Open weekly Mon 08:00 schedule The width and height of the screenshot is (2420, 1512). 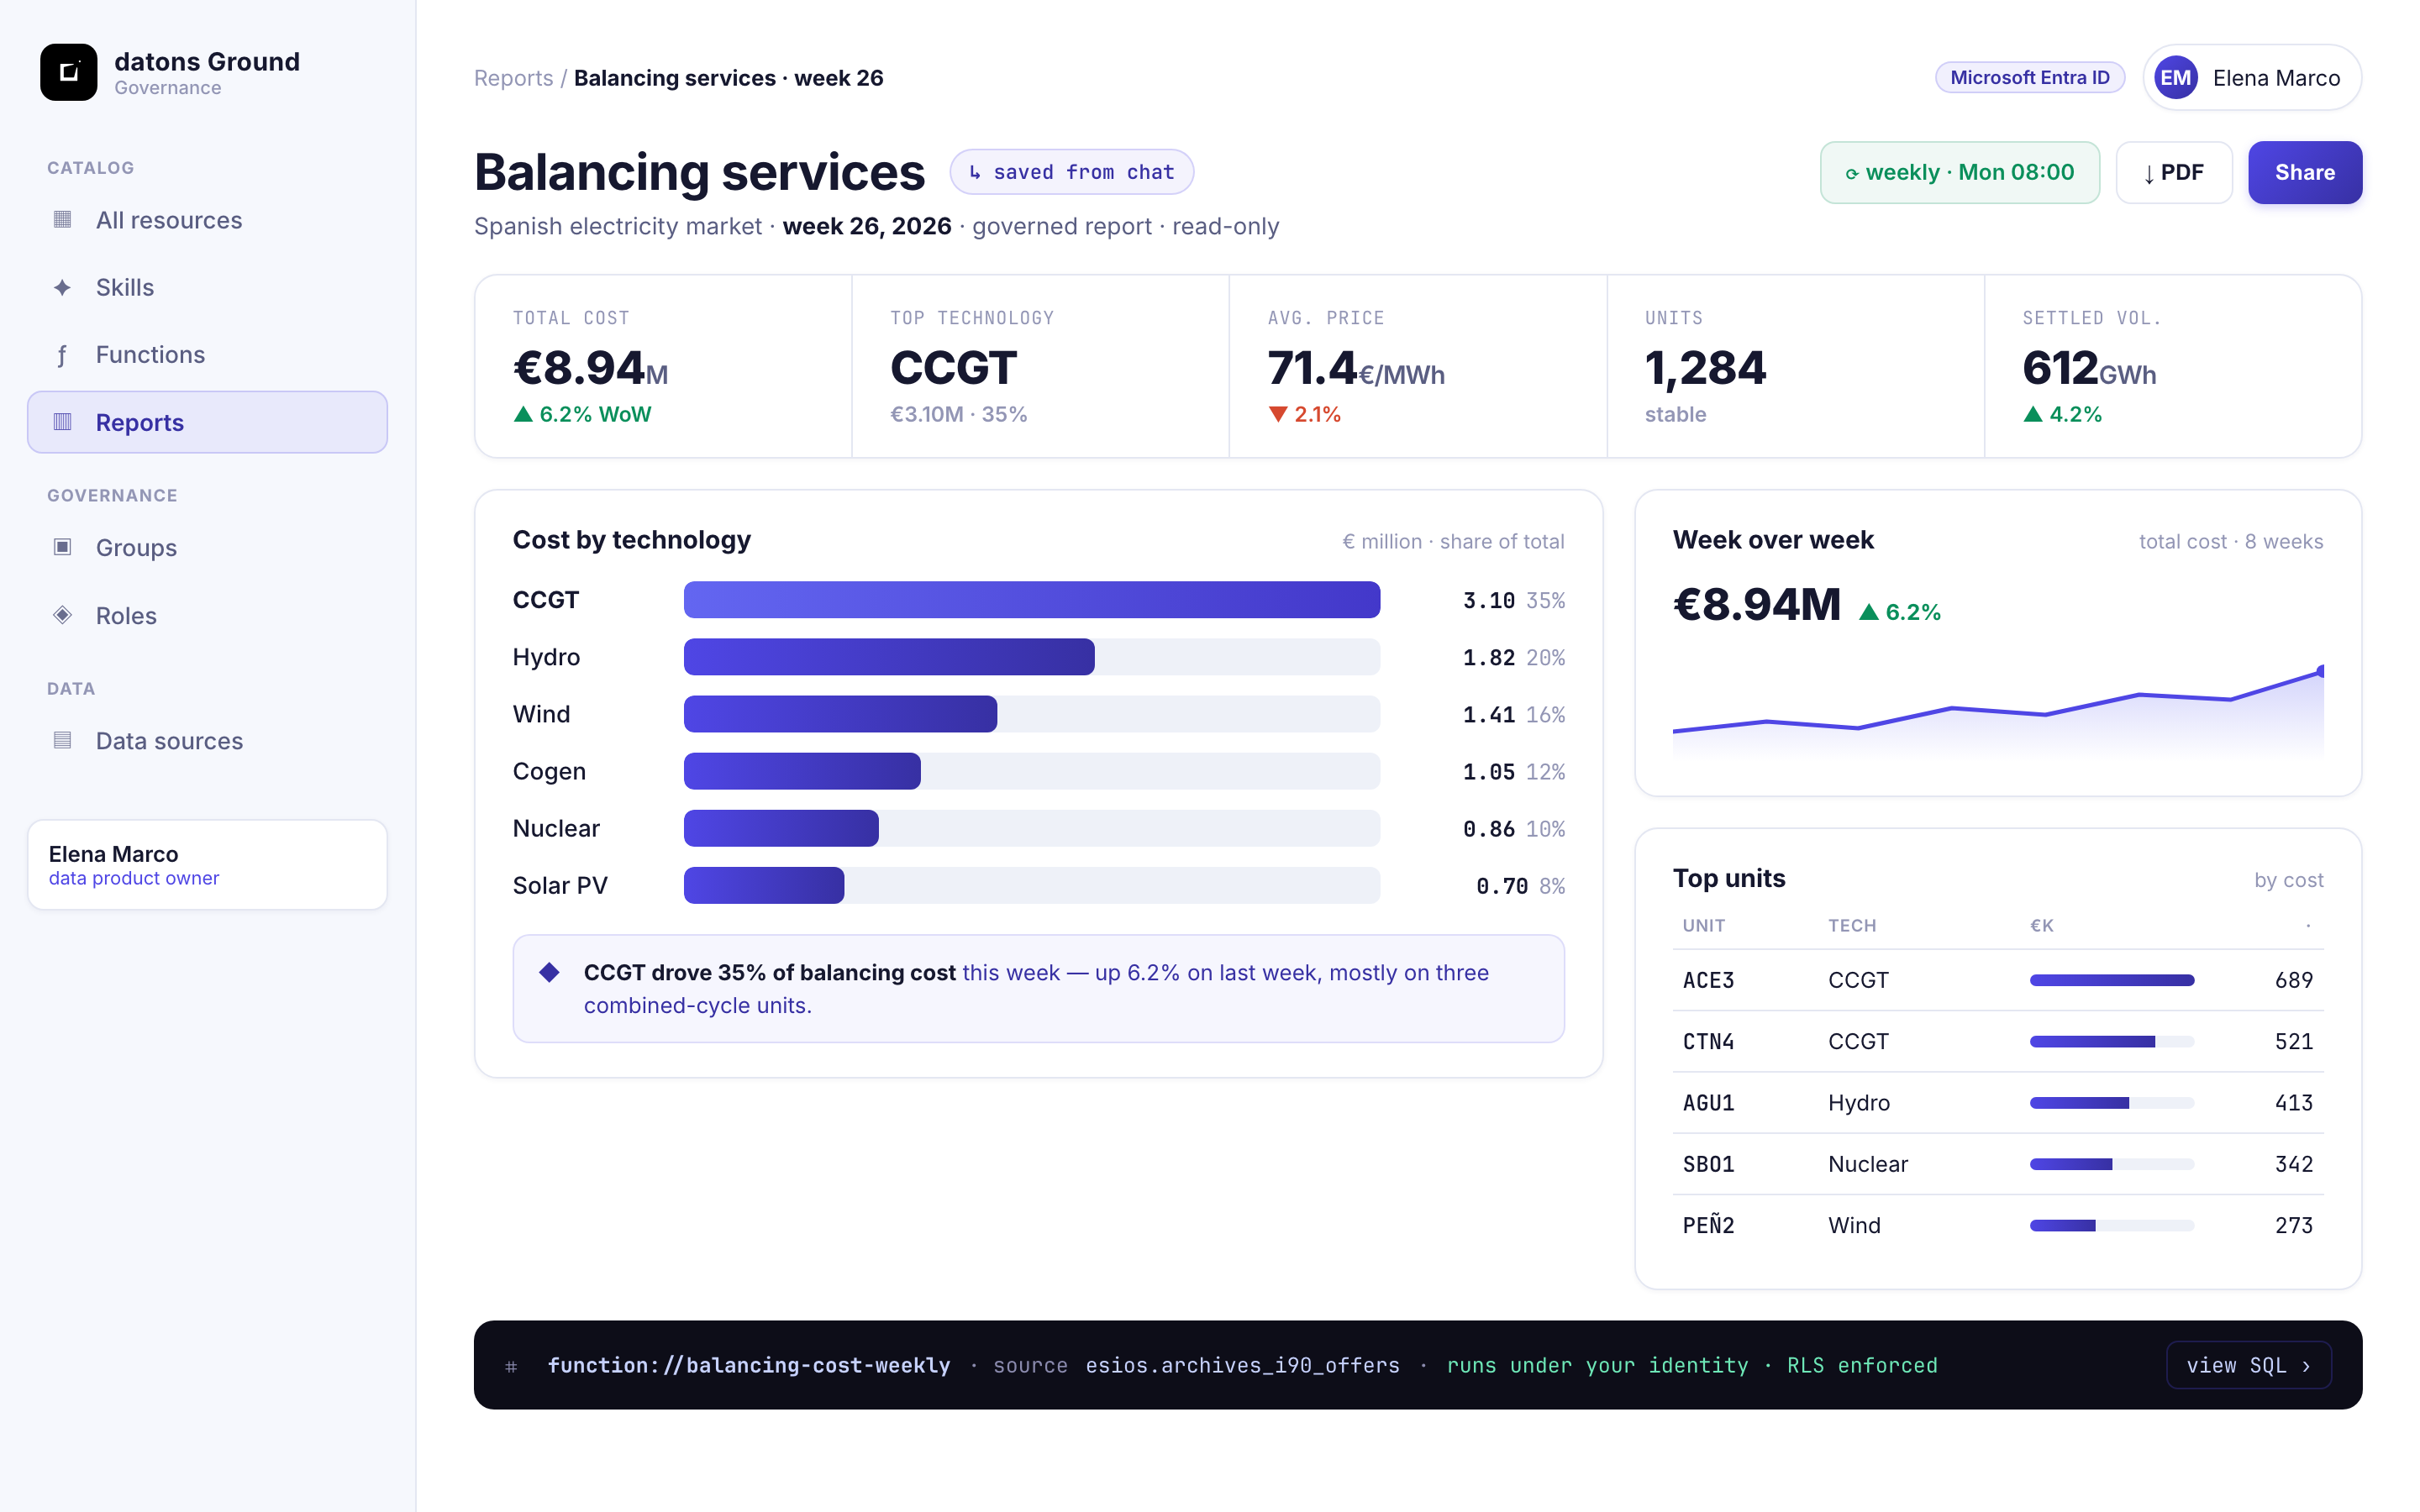tap(1959, 172)
